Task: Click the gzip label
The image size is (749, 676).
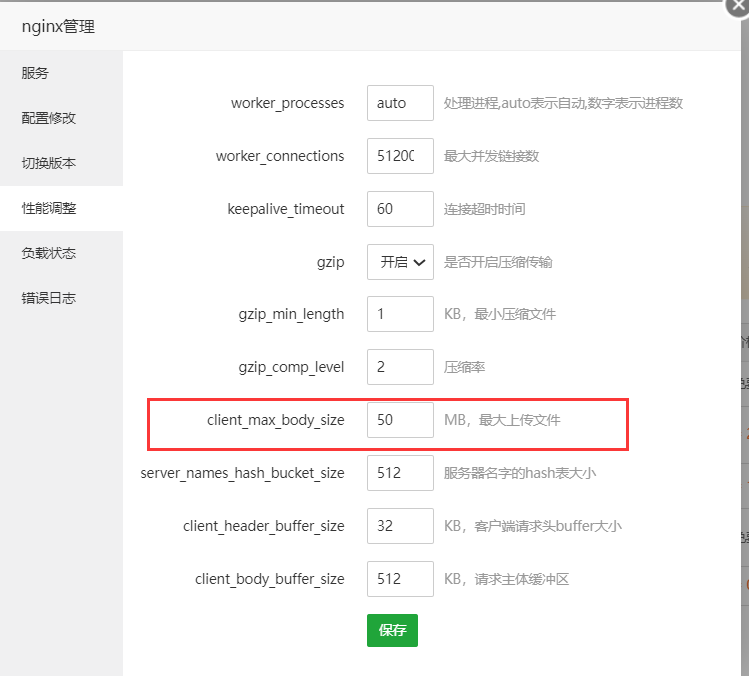Action: click(x=331, y=262)
